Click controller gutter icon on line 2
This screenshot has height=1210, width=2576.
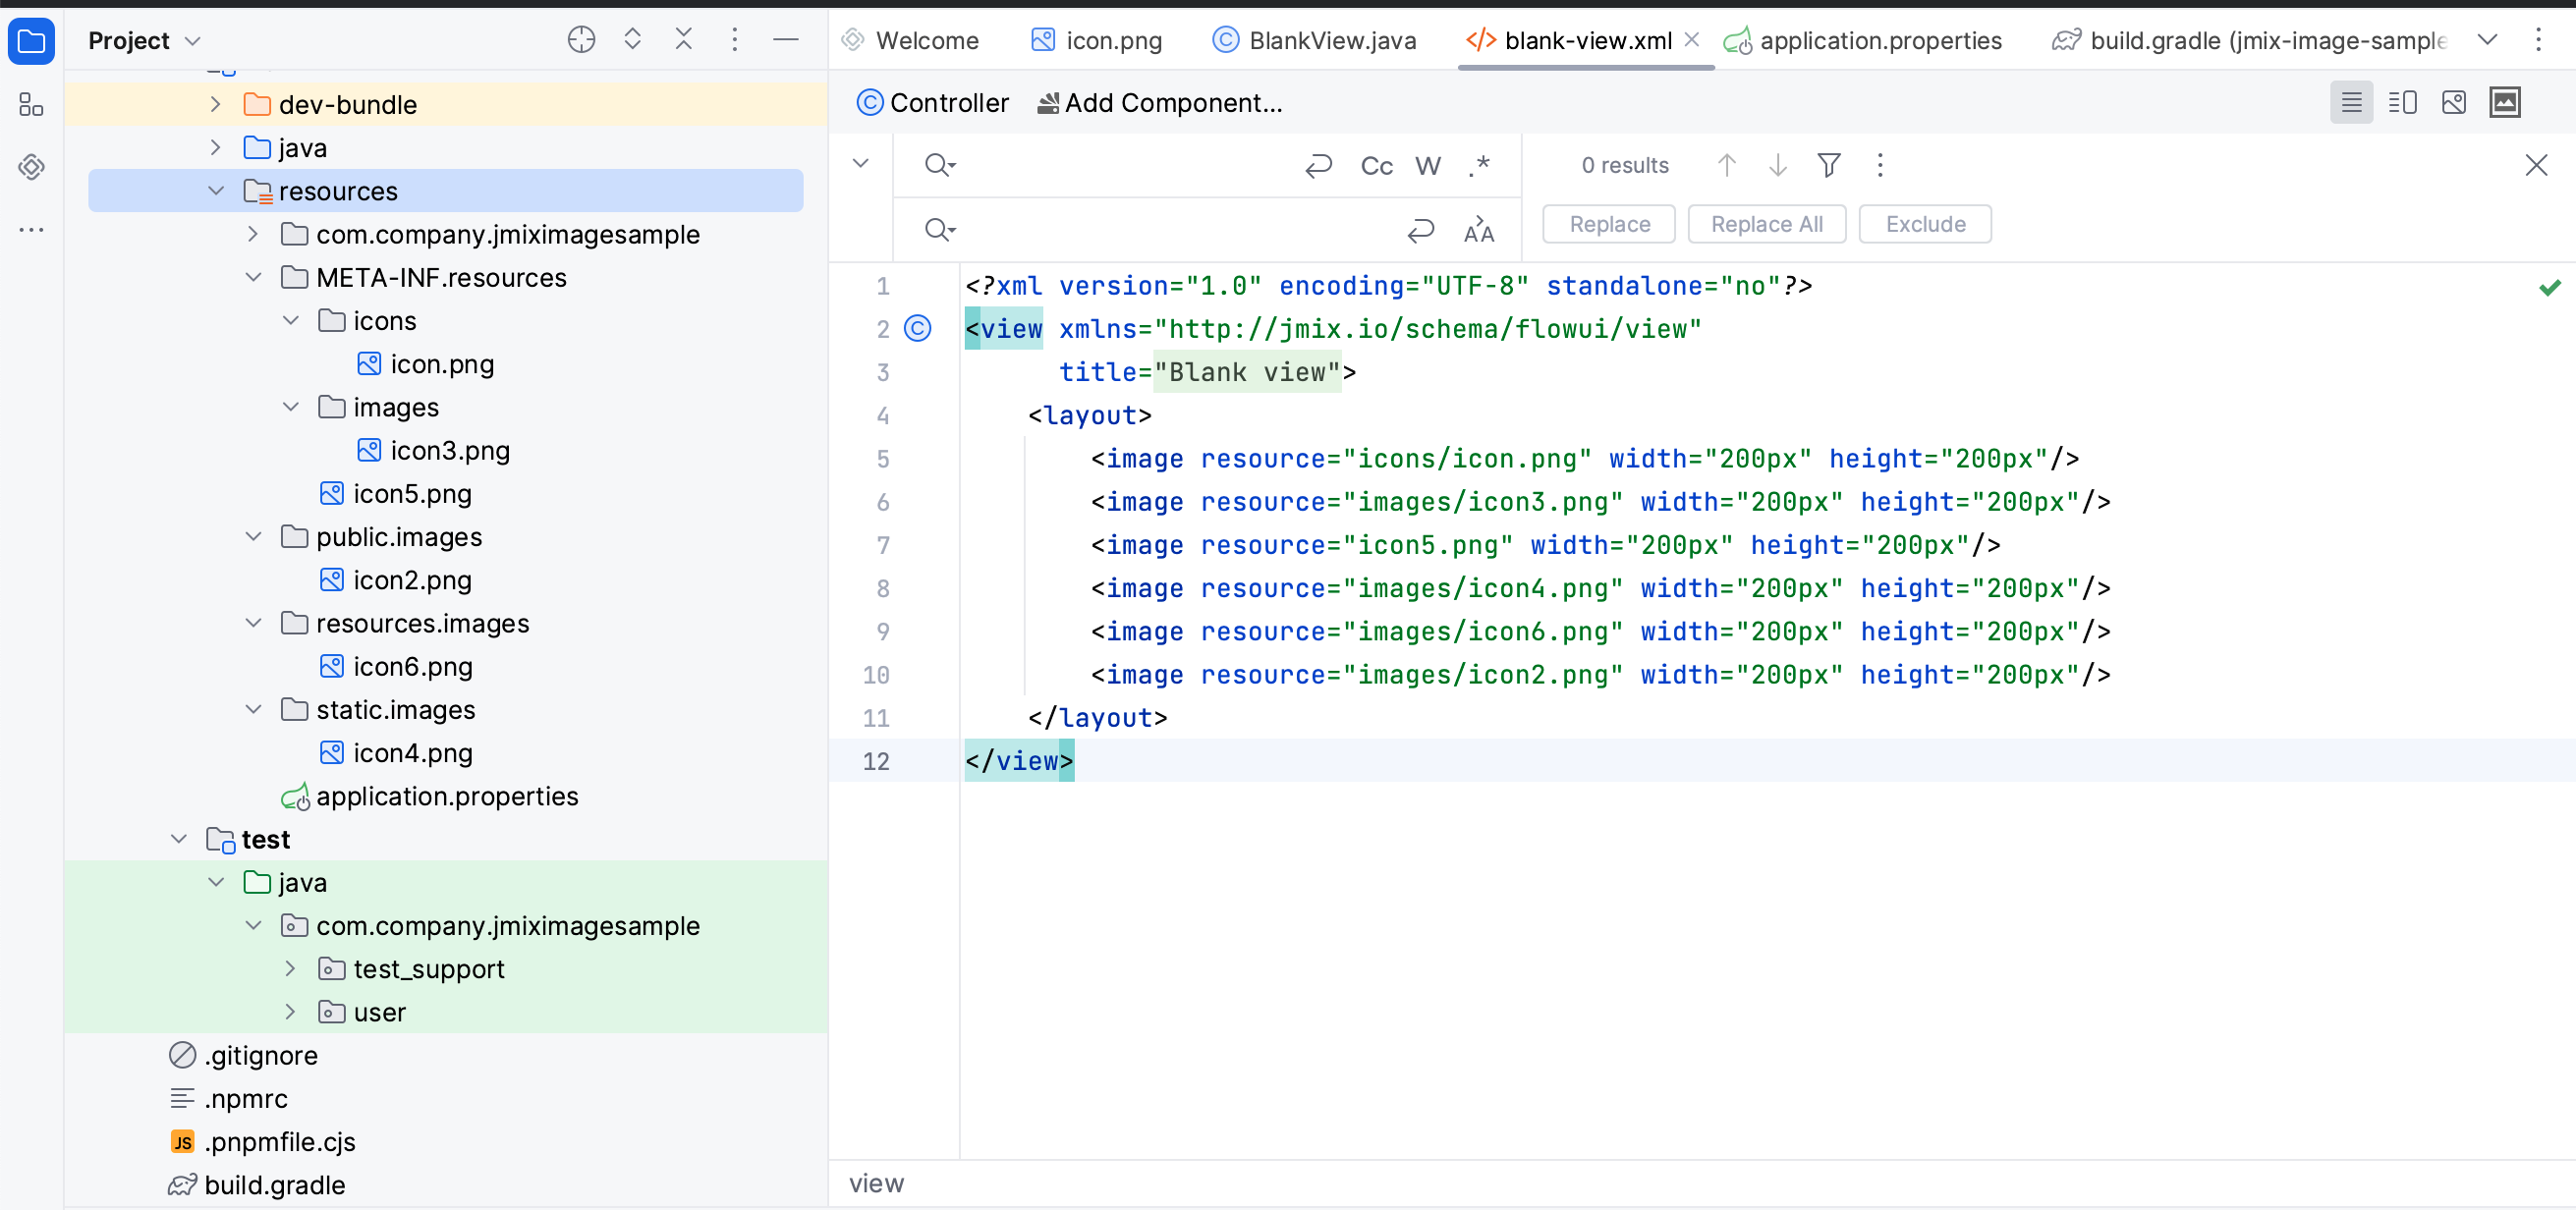pyautogui.click(x=917, y=329)
